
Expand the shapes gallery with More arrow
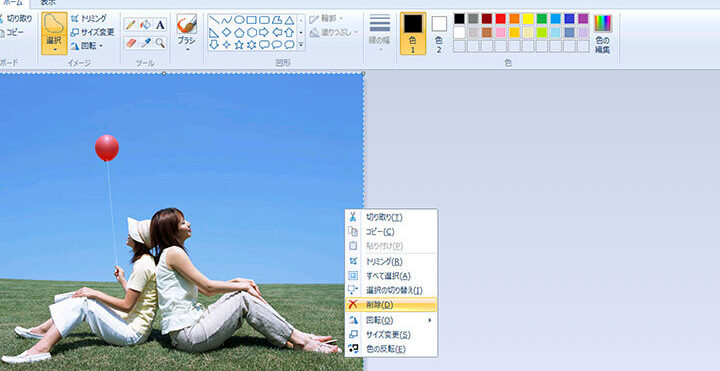point(301,45)
